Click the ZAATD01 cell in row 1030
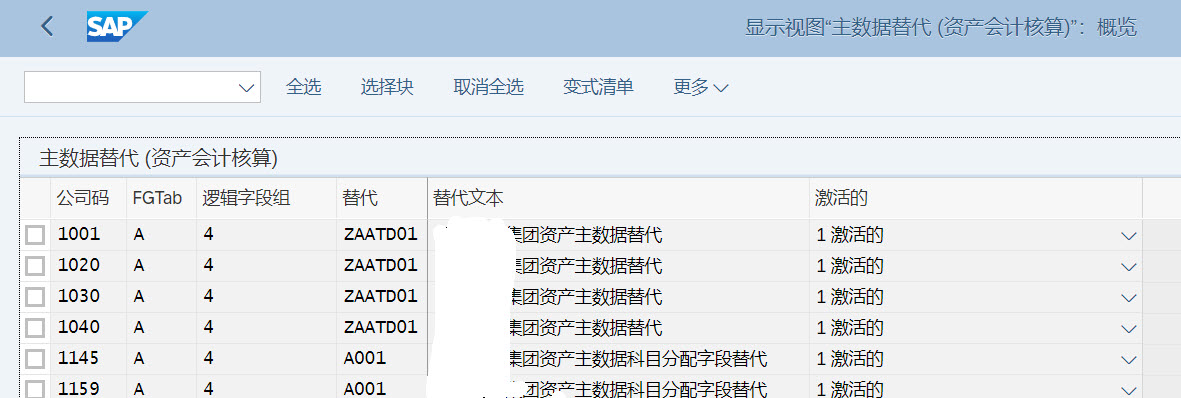Screen dimensions: 1181x398 click(382, 297)
